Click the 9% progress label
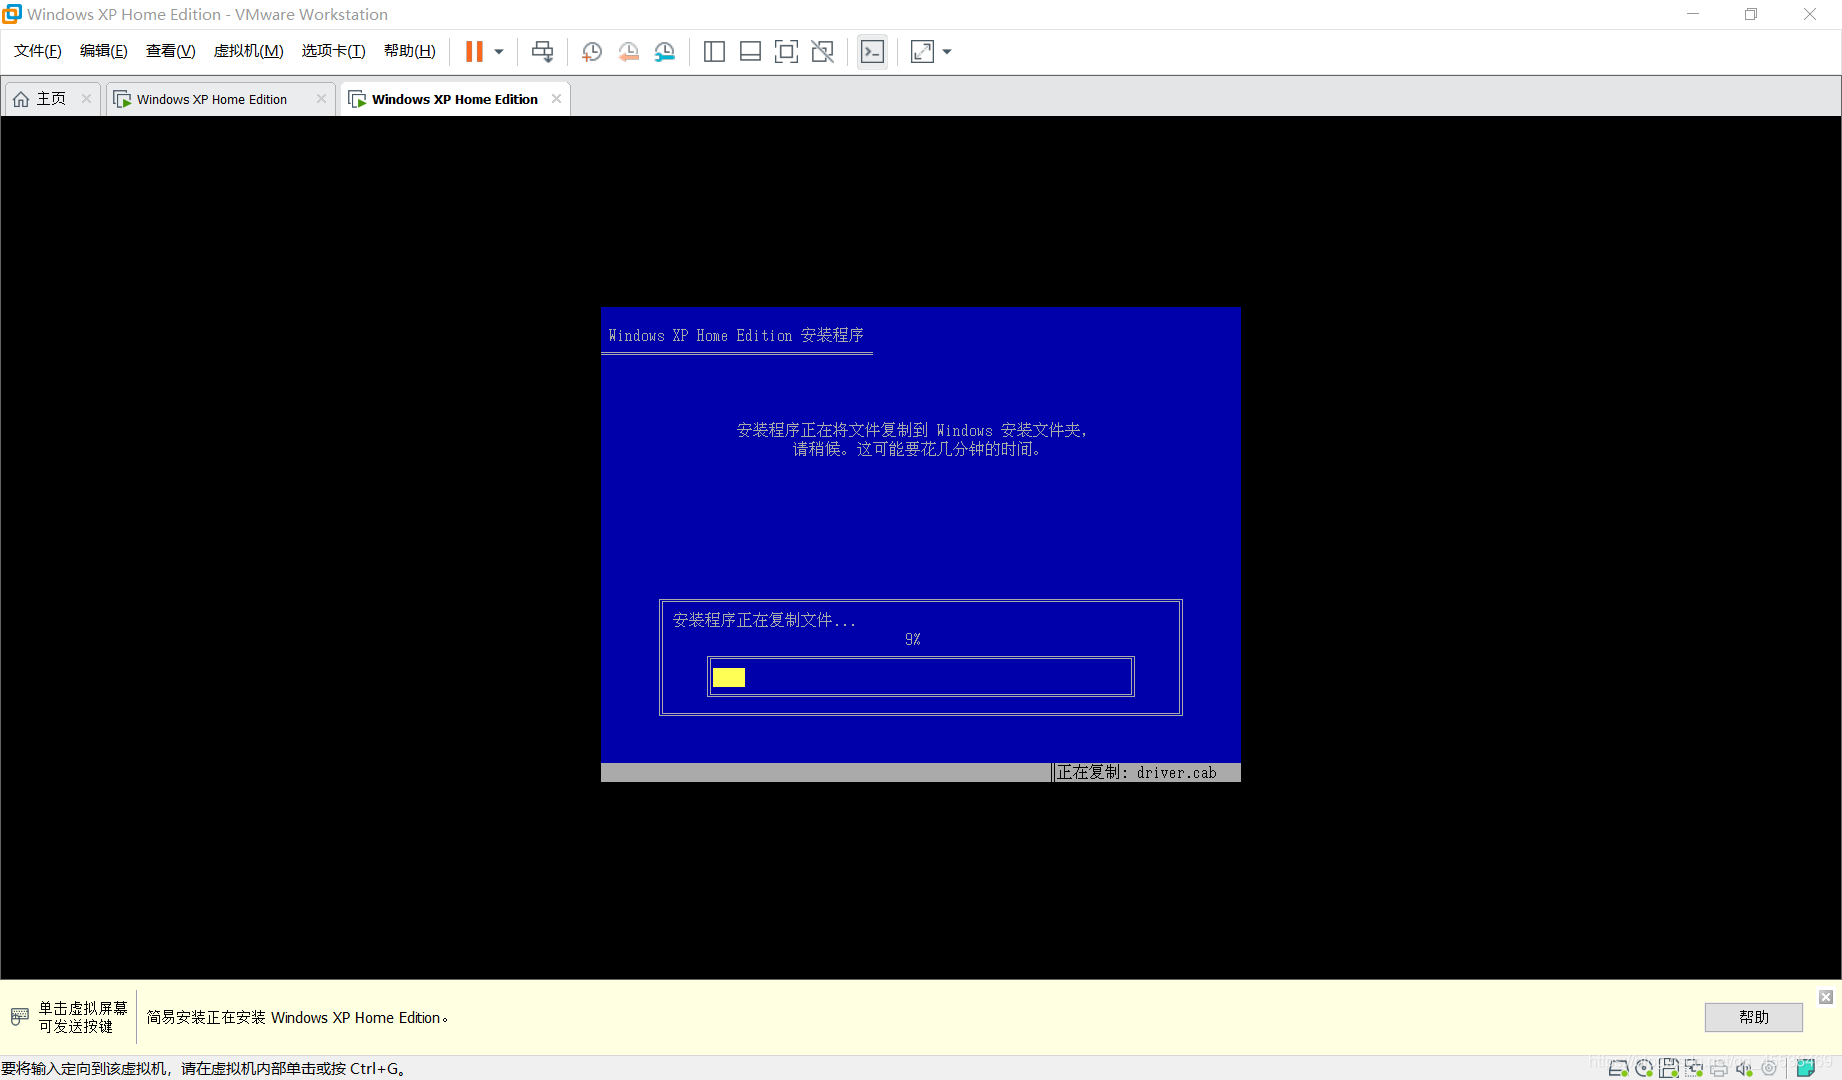 (913, 639)
